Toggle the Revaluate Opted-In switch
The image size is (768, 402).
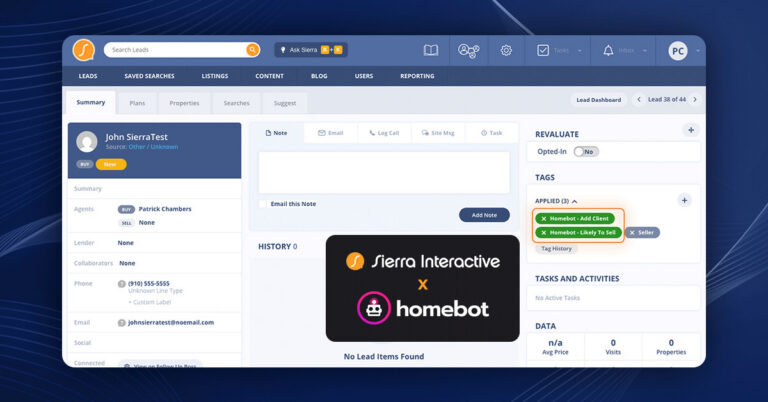(x=586, y=152)
